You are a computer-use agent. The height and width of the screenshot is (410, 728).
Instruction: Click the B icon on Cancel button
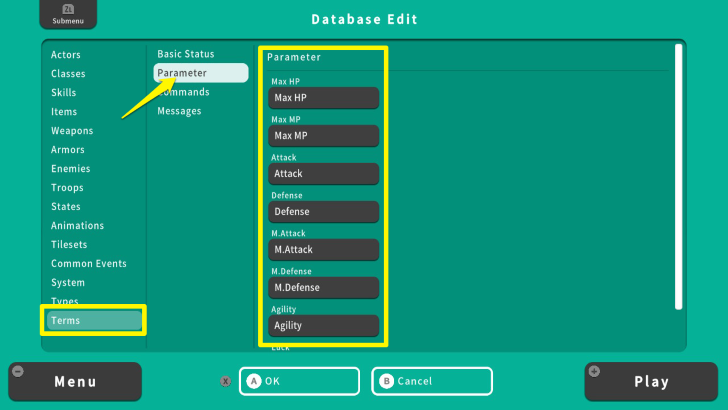386,381
